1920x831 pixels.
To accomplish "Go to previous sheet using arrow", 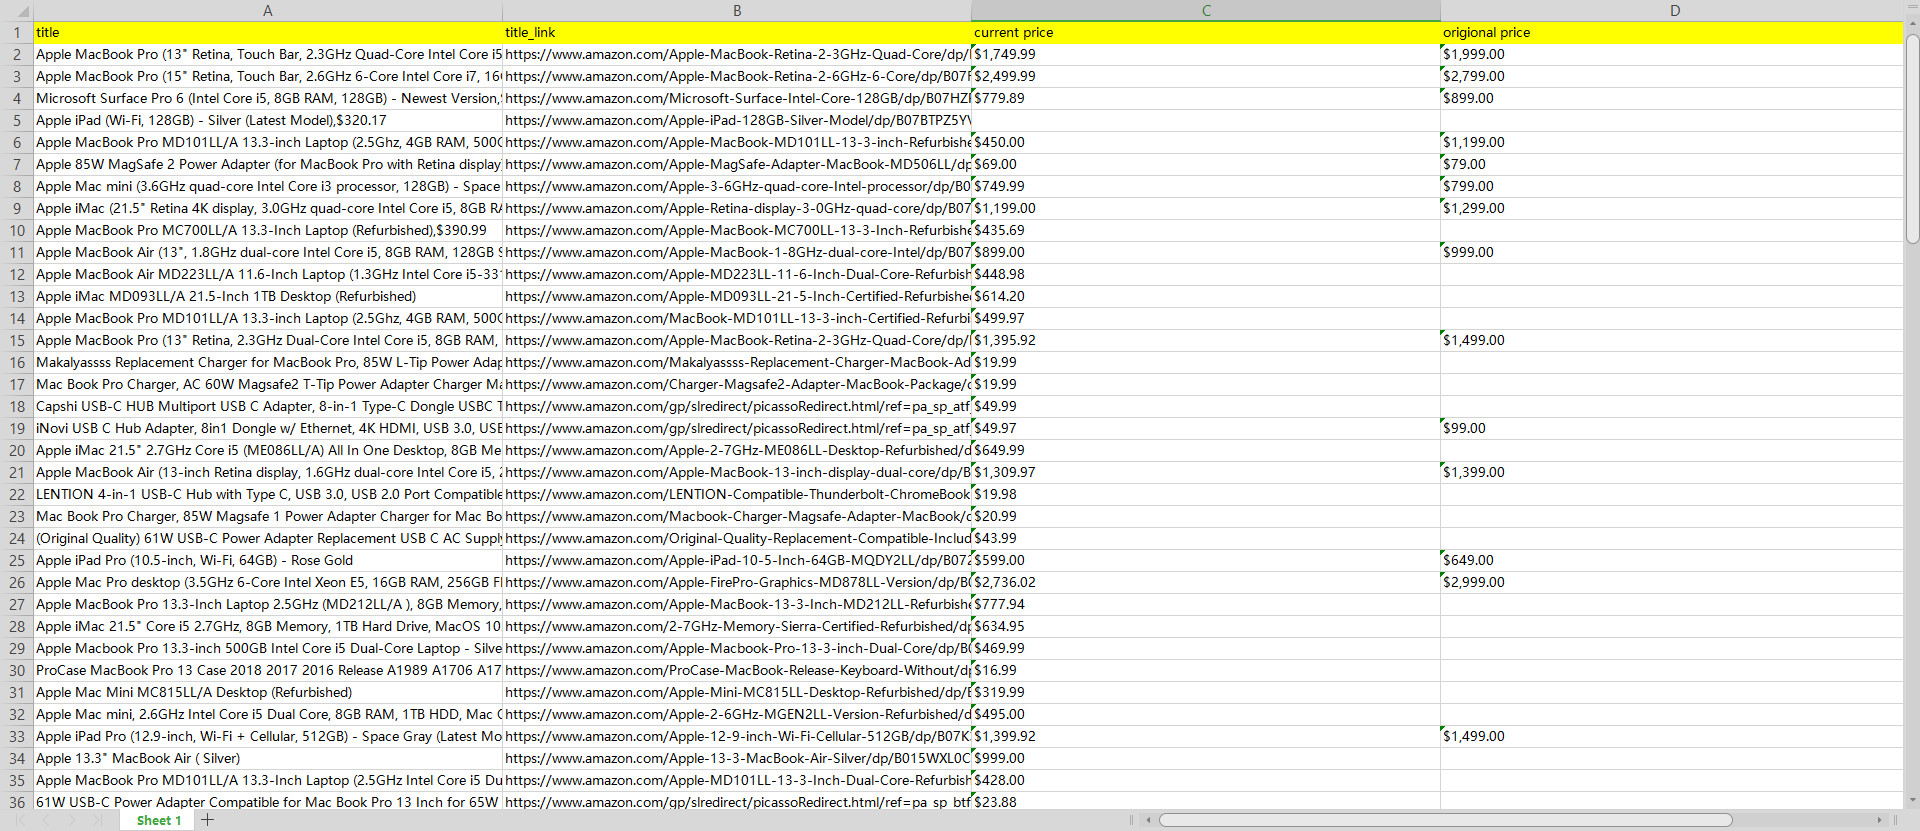I will [x=46, y=820].
